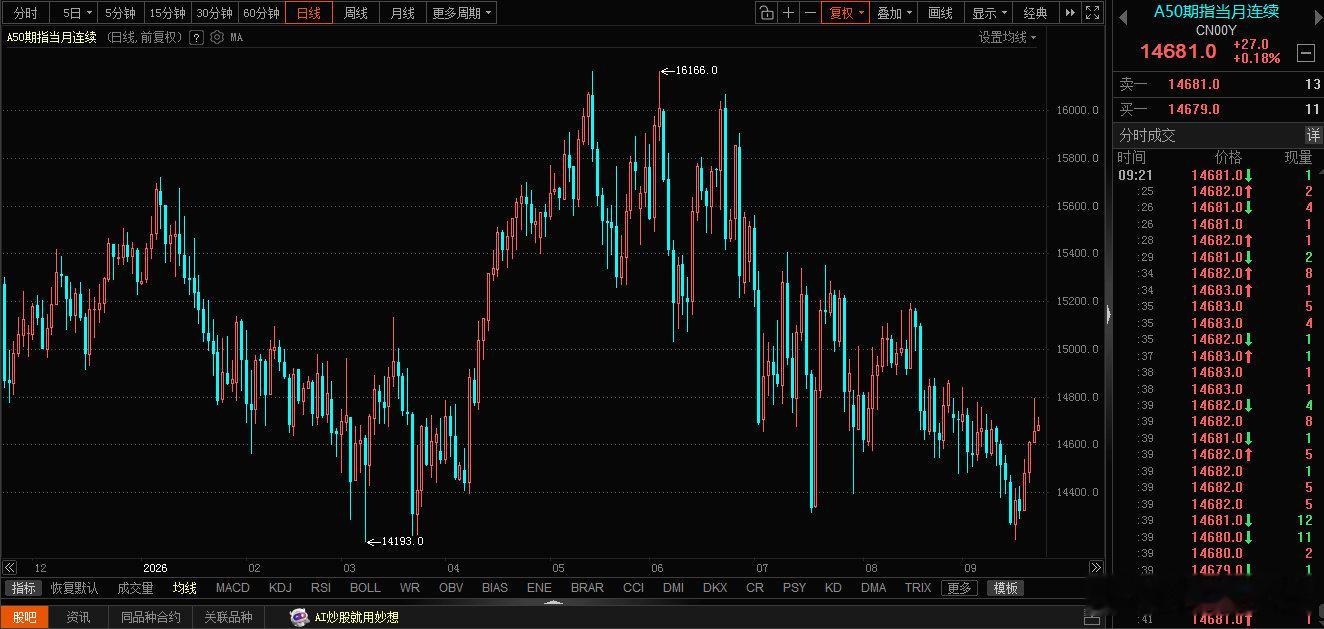Image resolution: width=1324 pixels, height=629 pixels.
Task: Click the 画线 drawing button
Action: [x=941, y=13]
